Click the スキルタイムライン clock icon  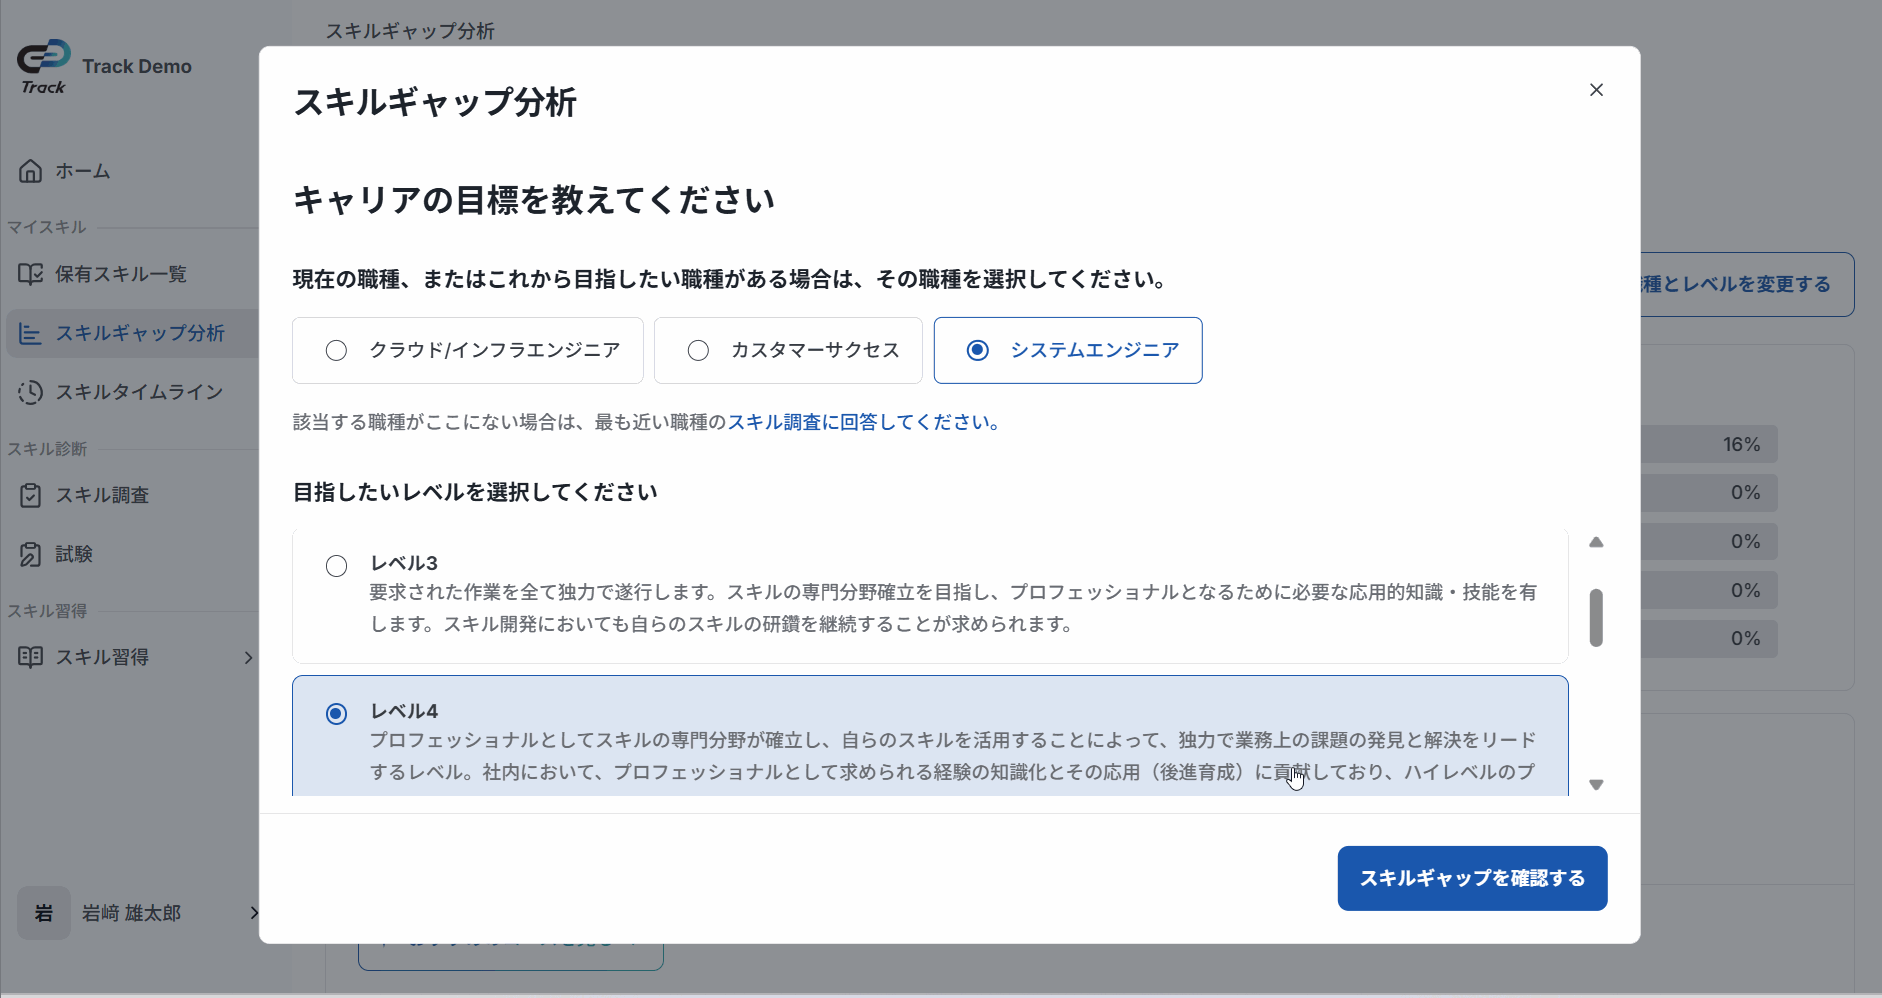click(x=31, y=392)
